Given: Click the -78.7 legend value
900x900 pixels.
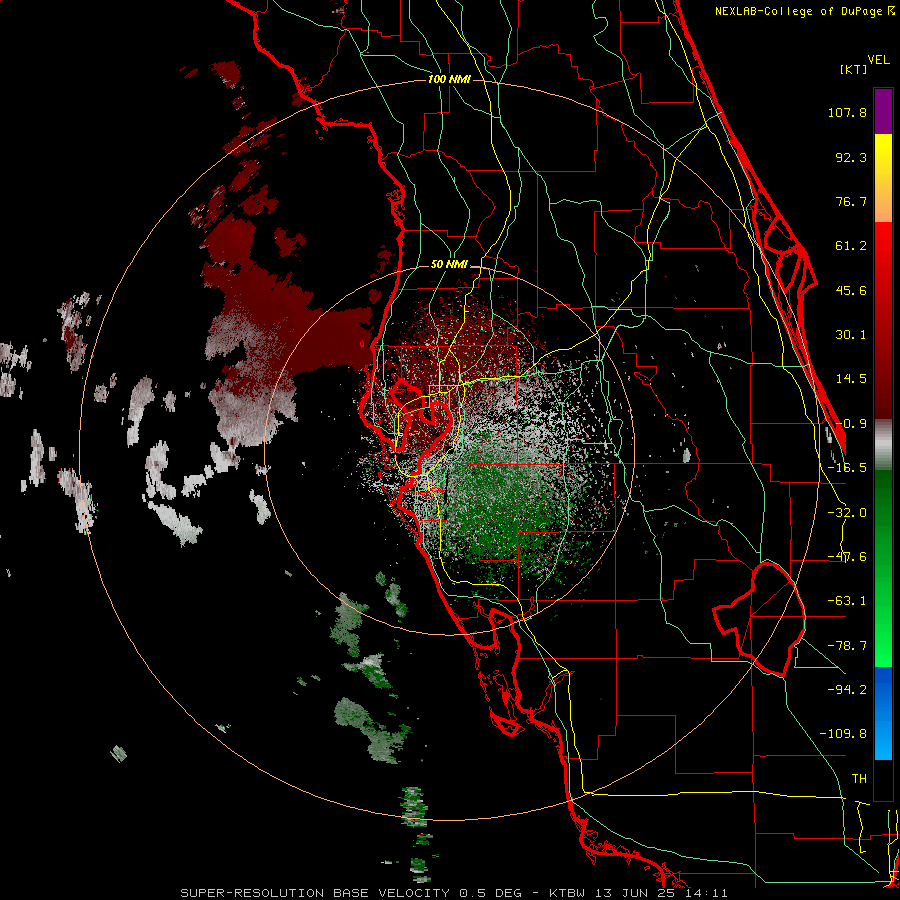Looking at the screenshot, I should point(847,646).
